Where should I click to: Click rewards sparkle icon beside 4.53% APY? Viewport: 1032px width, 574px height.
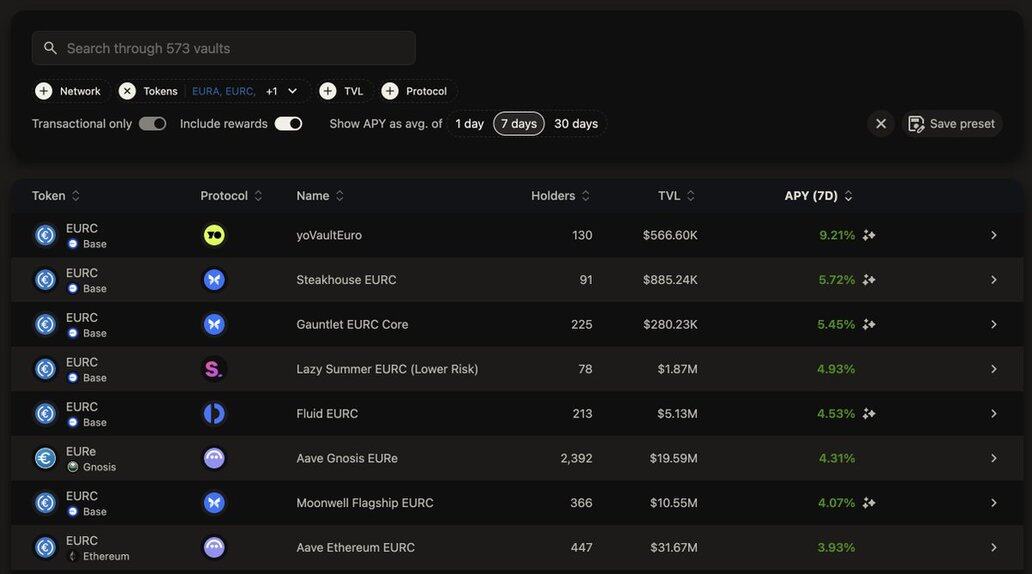point(869,413)
